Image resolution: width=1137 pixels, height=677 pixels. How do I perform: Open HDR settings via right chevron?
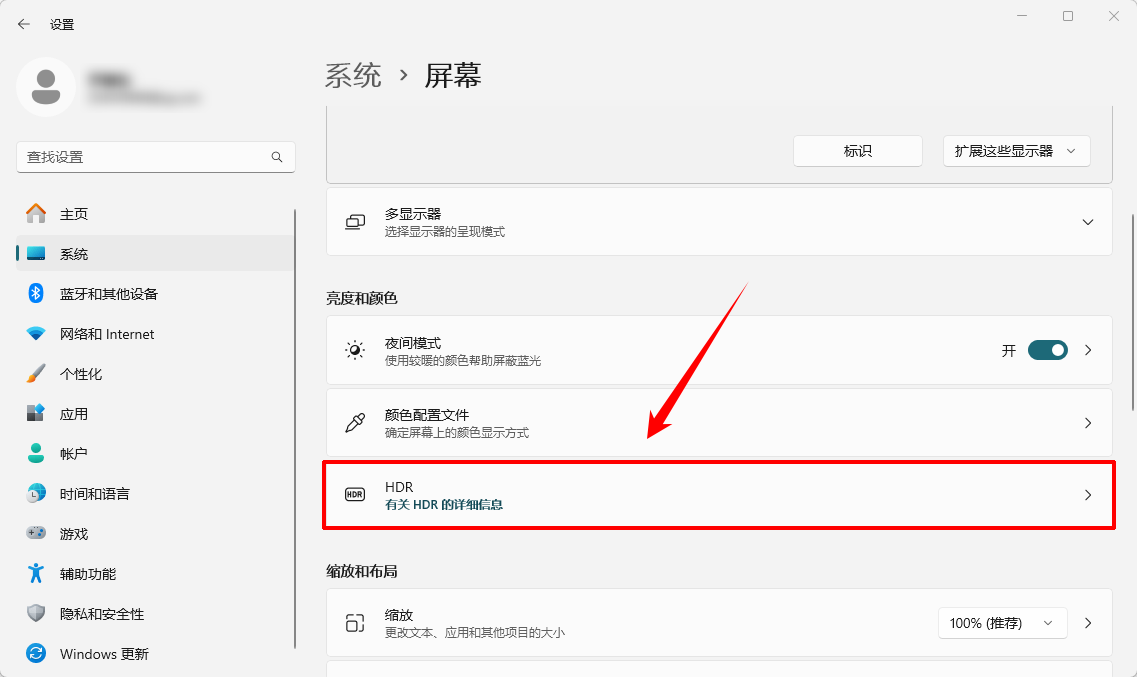pos(1088,495)
